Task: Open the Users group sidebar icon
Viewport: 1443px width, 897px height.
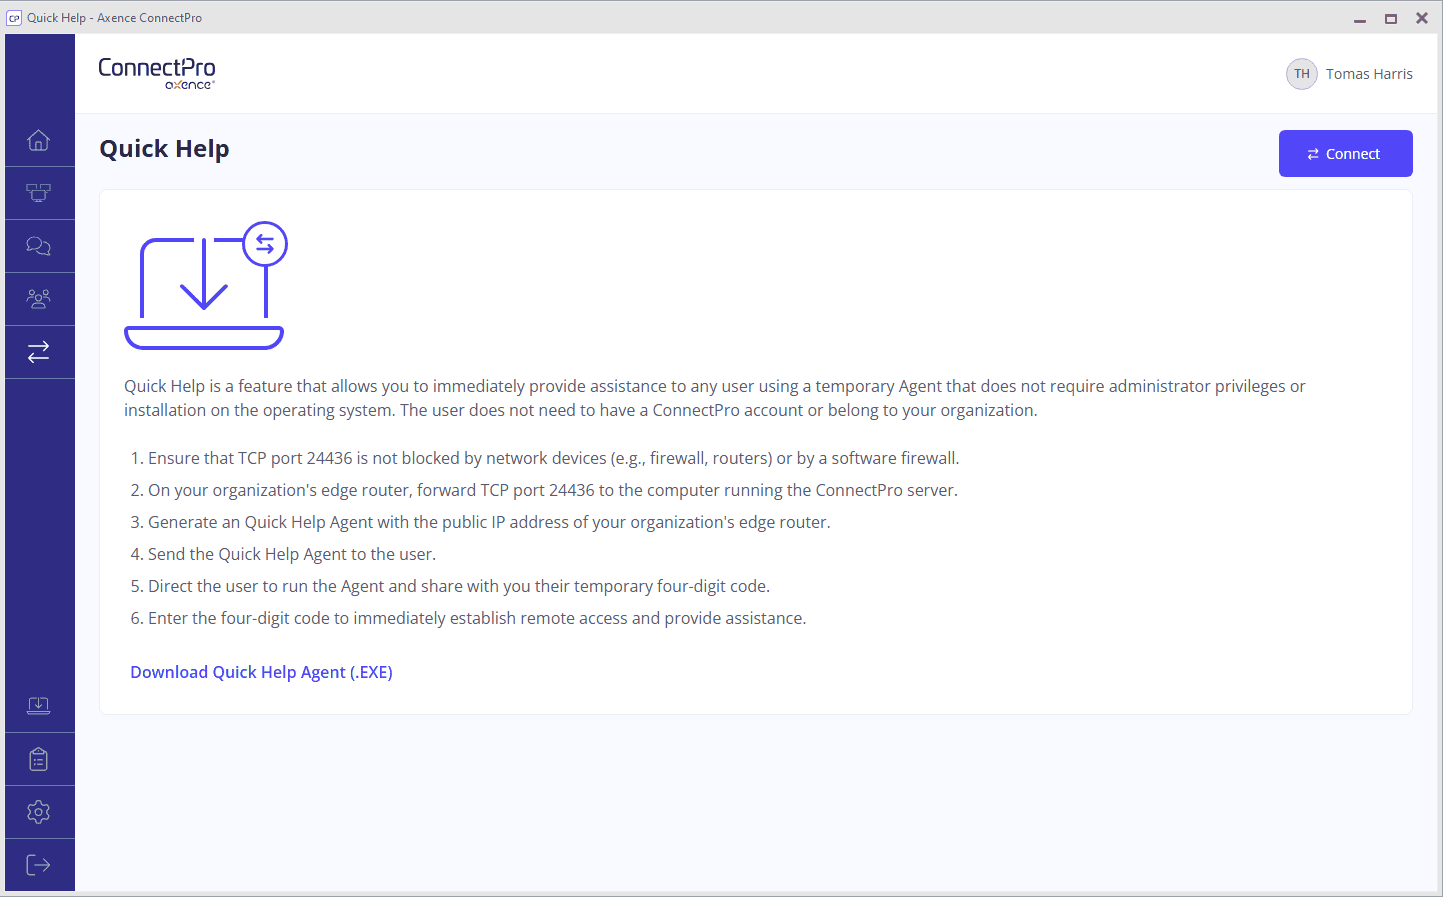Action: pos(39,299)
